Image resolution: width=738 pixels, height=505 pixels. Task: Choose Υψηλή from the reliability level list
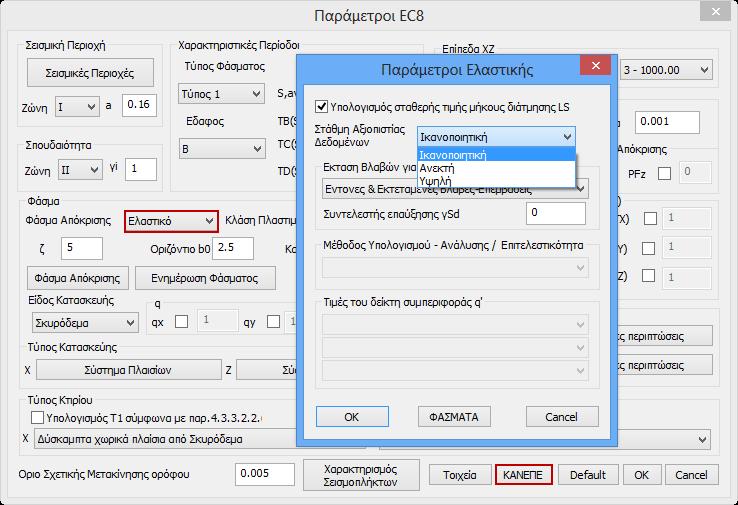click(x=497, y=181)
